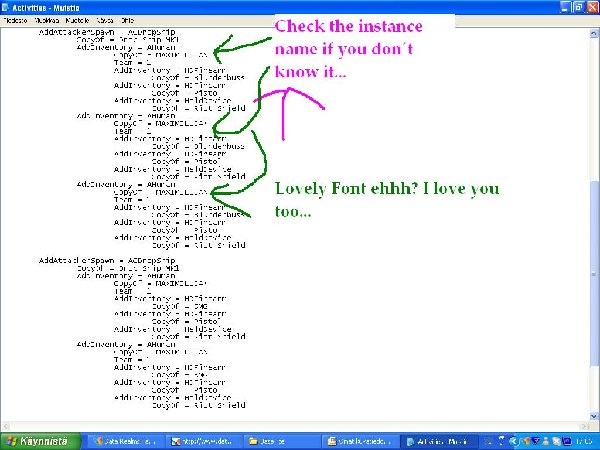
Task: Open the Tiedosto menu
Action: pyautogui.click(x=15, y=20)
